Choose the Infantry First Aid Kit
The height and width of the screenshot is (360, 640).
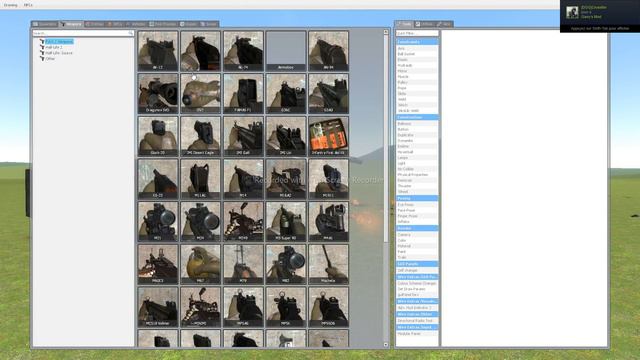click(x=329, y=136)
